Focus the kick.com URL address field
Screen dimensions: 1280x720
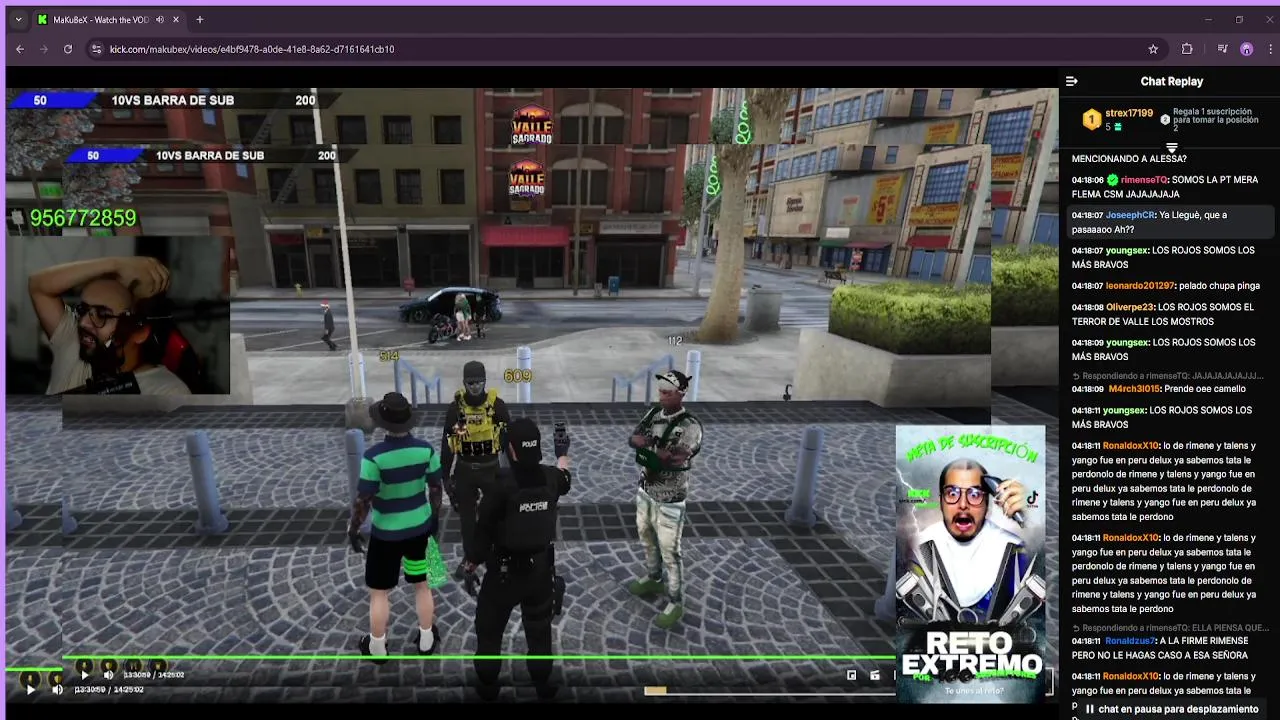point(630,49)
